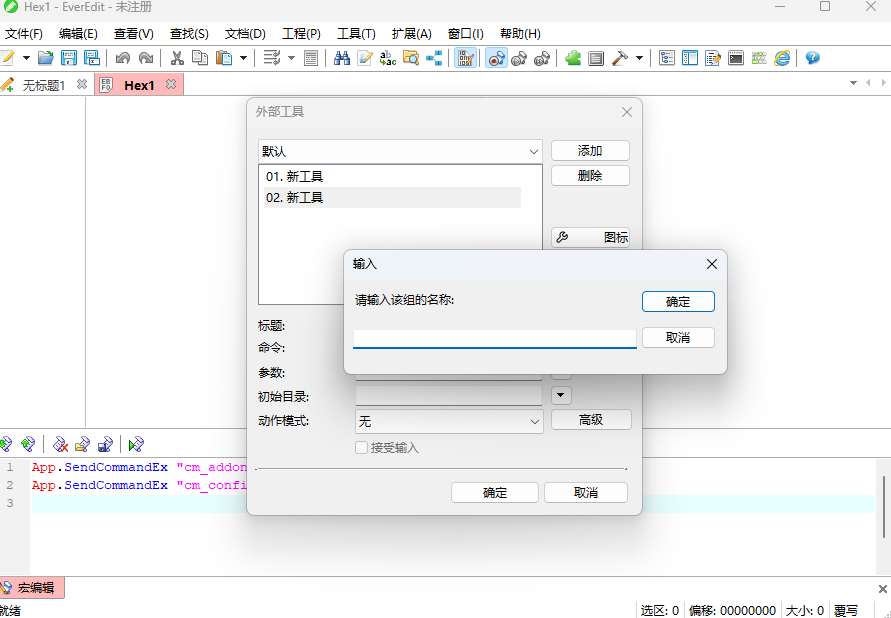Switch to the 无标题1 tab
The width and height of the screenshot is (891, 618).
[43, 85]
